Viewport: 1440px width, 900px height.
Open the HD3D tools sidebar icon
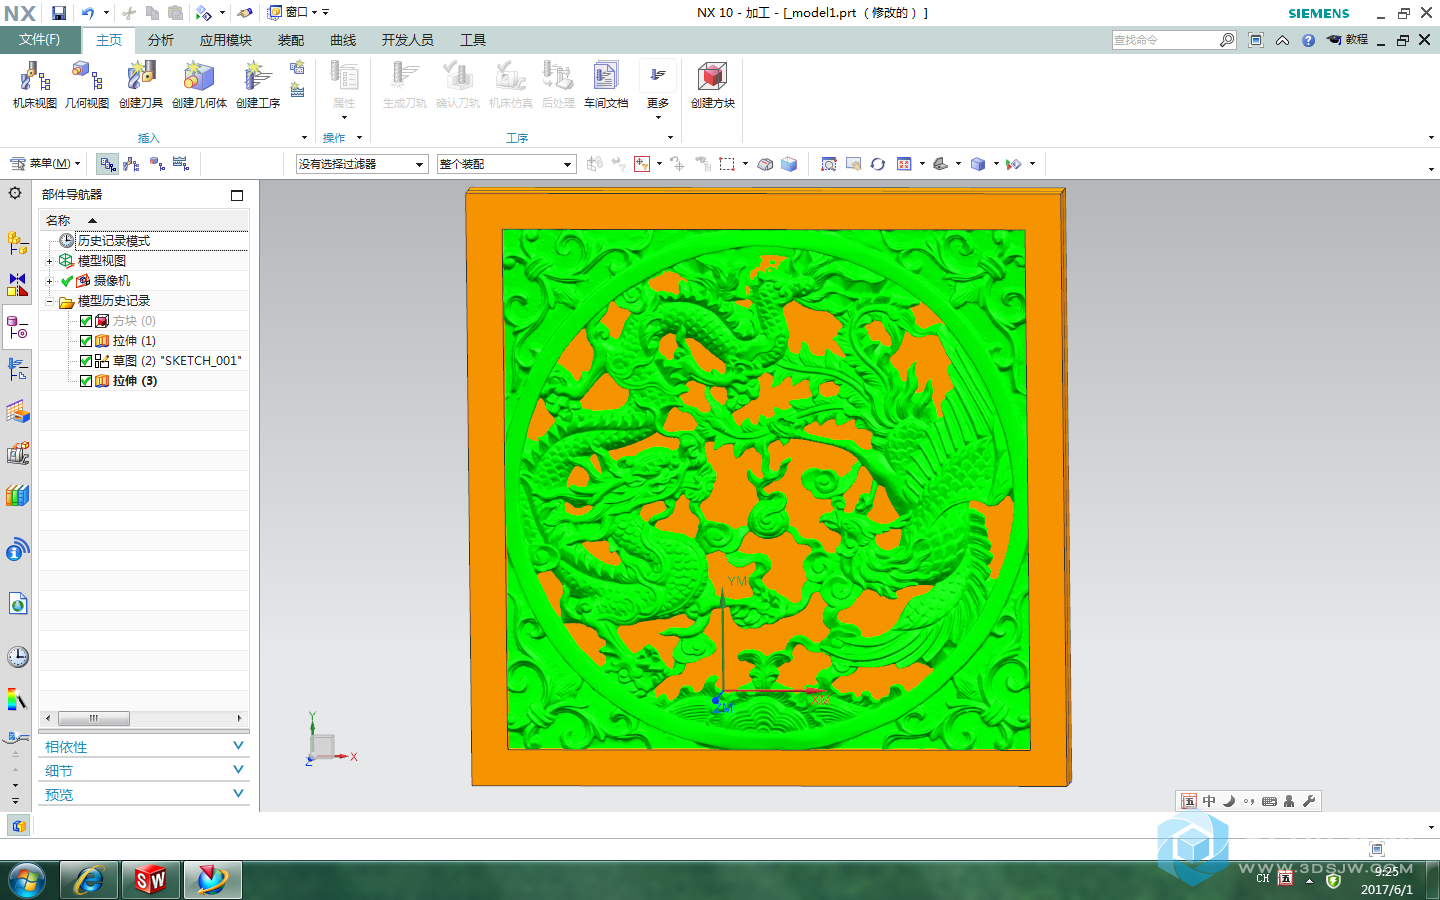click(17, 549)
